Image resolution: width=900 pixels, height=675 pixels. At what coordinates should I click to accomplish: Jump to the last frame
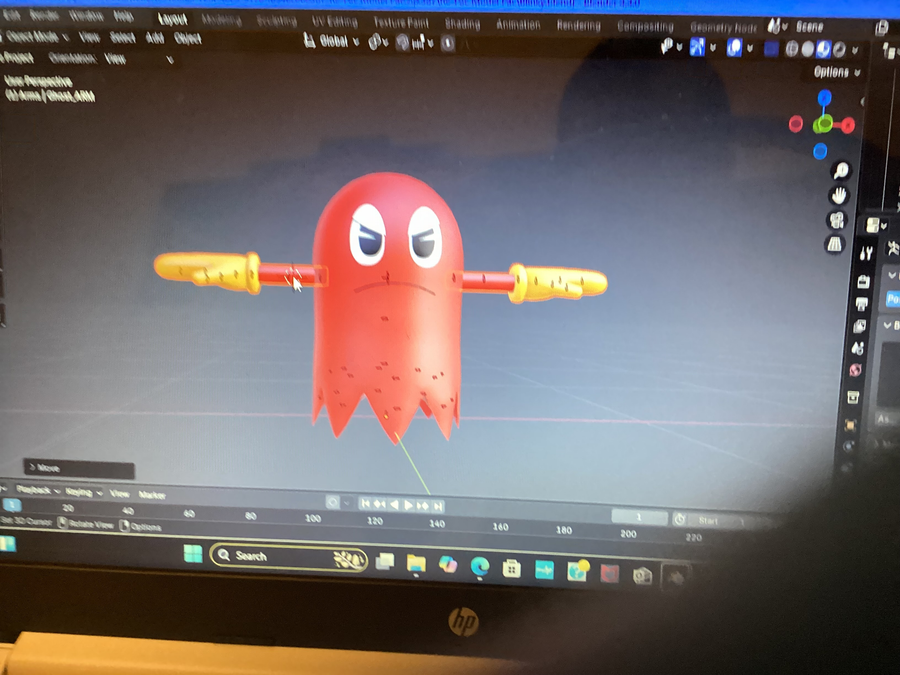(x=437, y=506)
